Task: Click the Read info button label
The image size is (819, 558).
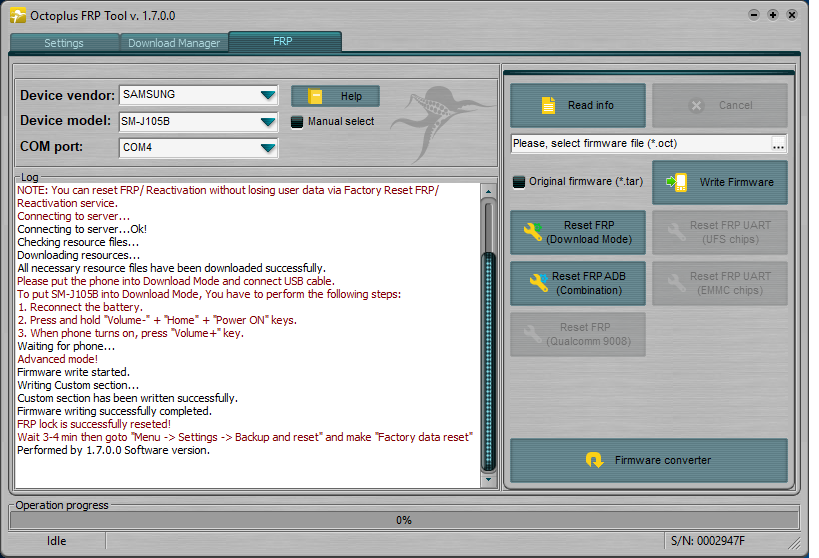Action: click(x=591, y=106)
